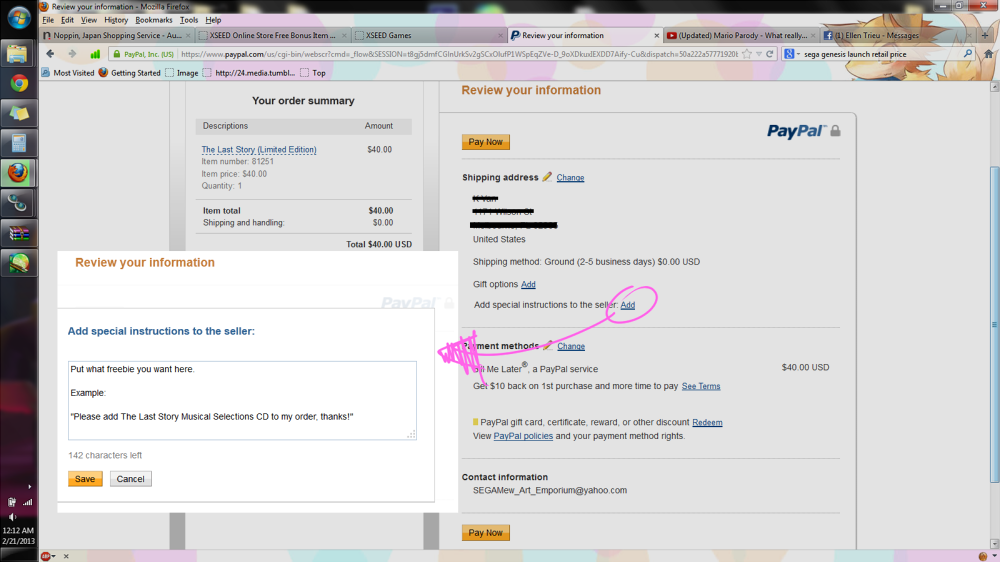Click PayPal secure site identity badge
This screenshot has width=1000, height=562.
pyautogui.click(x=143, y=54)
